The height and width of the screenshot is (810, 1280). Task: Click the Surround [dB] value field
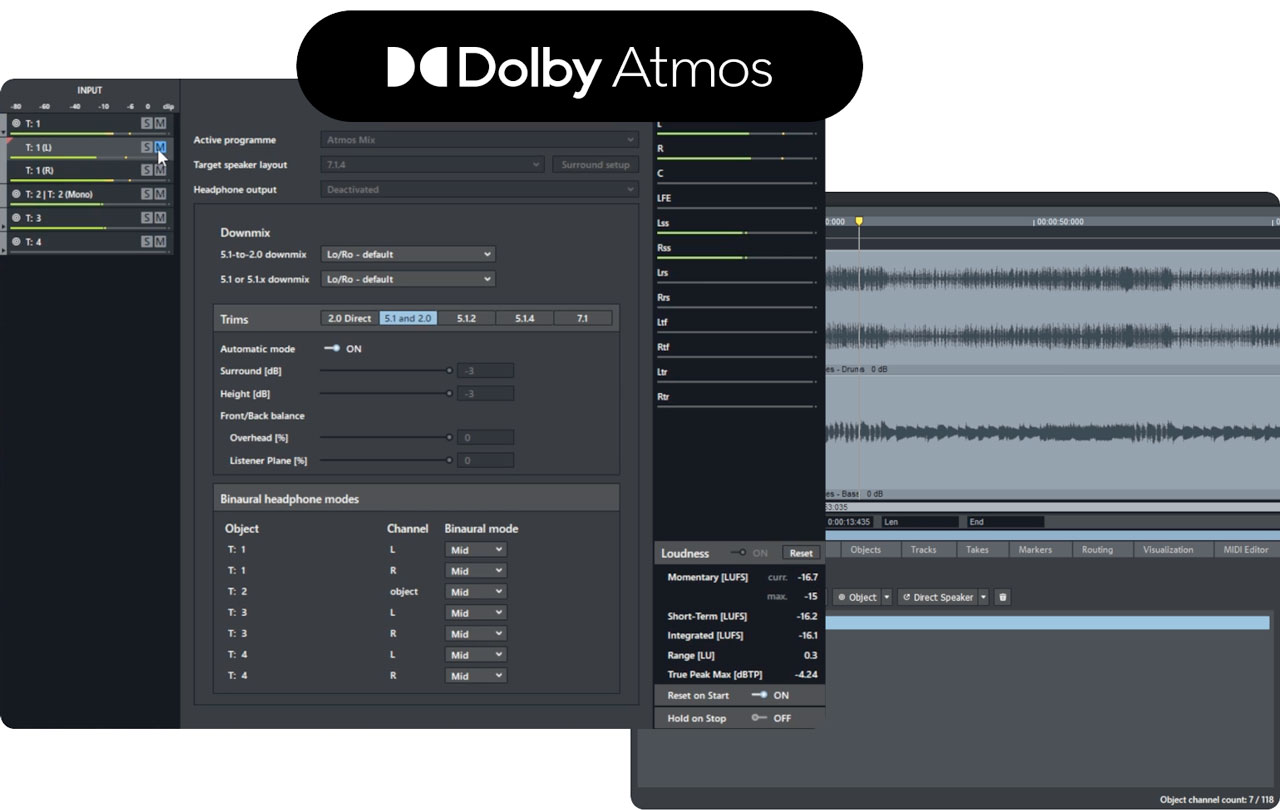pos(485,371)
